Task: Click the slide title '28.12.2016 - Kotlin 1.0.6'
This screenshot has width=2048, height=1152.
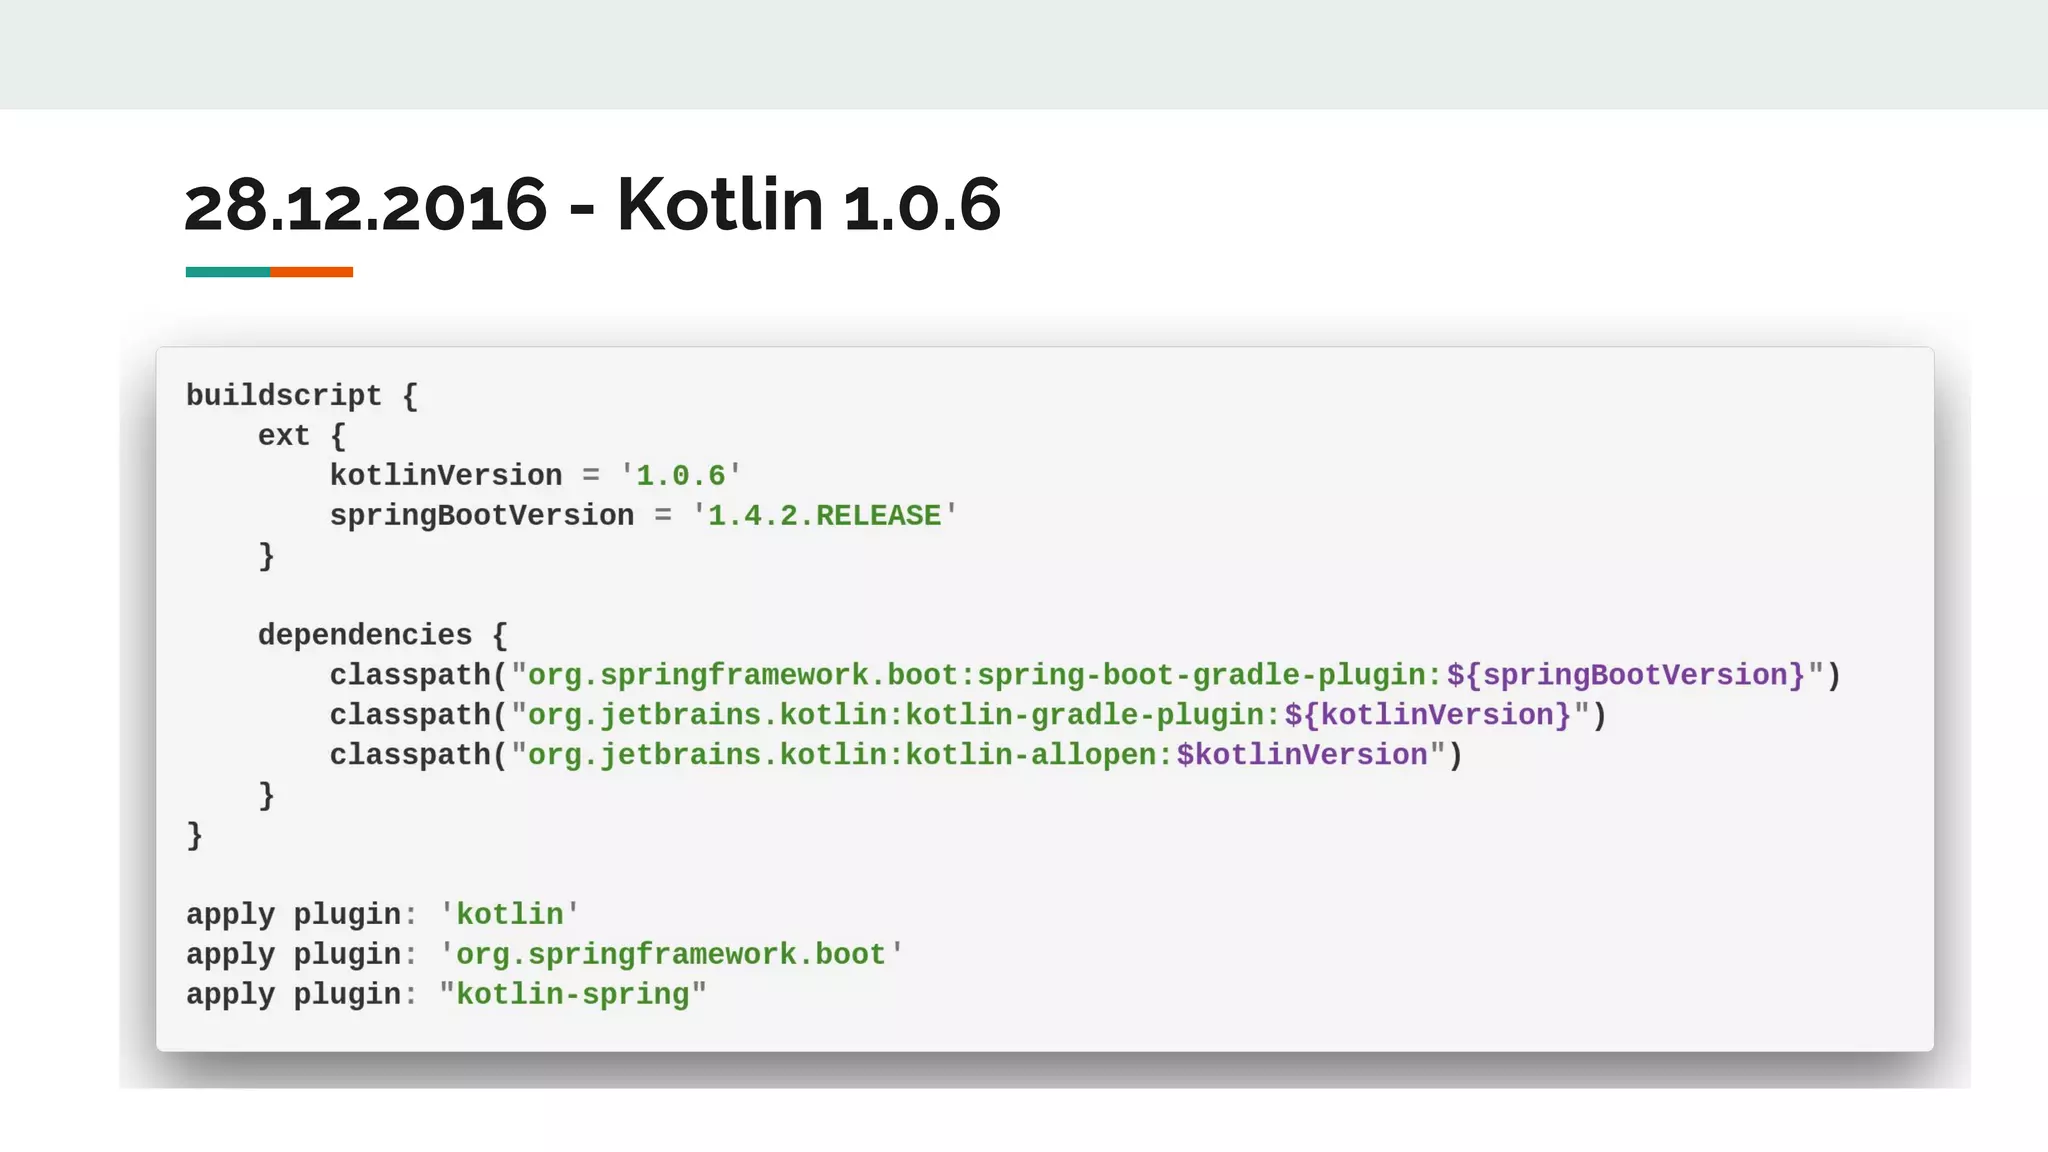Action: tap(592, 204)
